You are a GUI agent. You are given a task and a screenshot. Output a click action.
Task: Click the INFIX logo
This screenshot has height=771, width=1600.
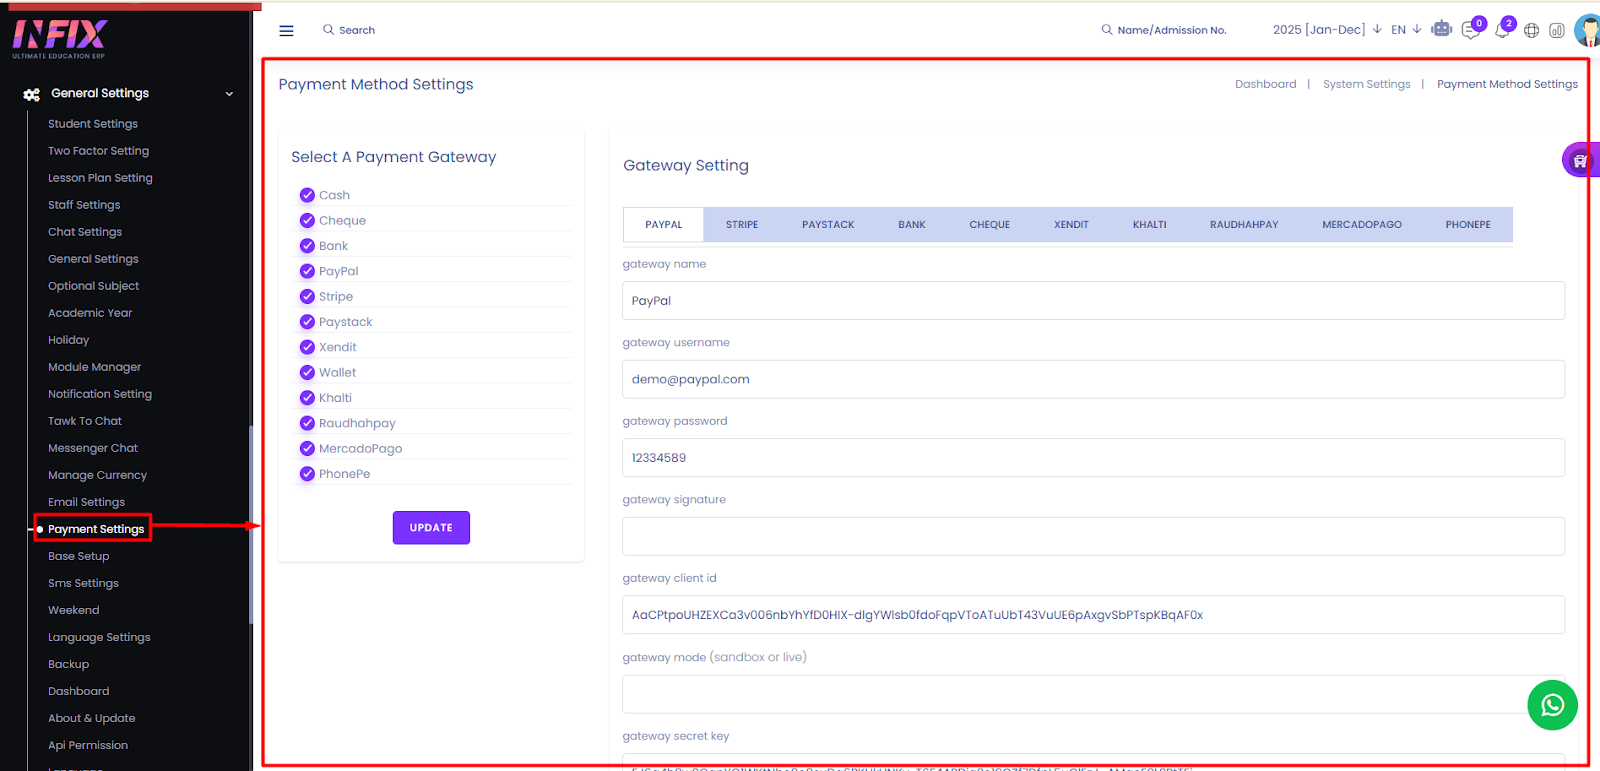(59, 38)
